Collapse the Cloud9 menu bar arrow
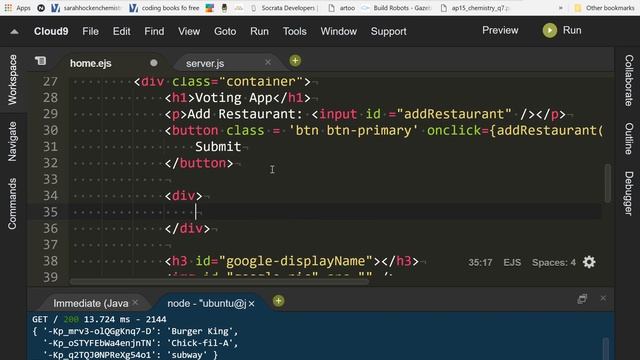 (14, 31)
